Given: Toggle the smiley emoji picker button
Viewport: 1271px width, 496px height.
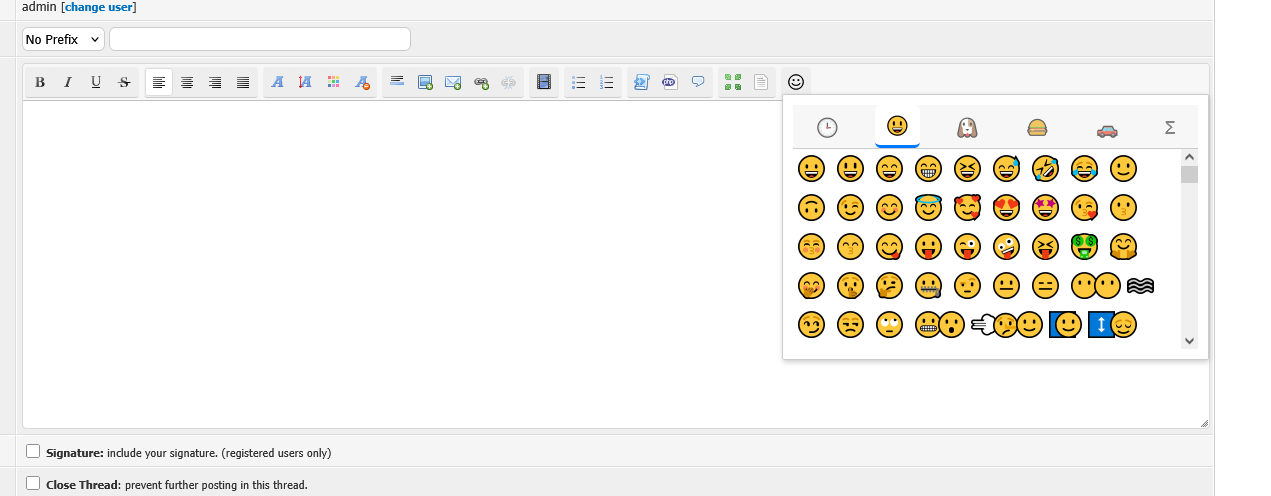Looking at the screenshot, I should coord(796,82).
